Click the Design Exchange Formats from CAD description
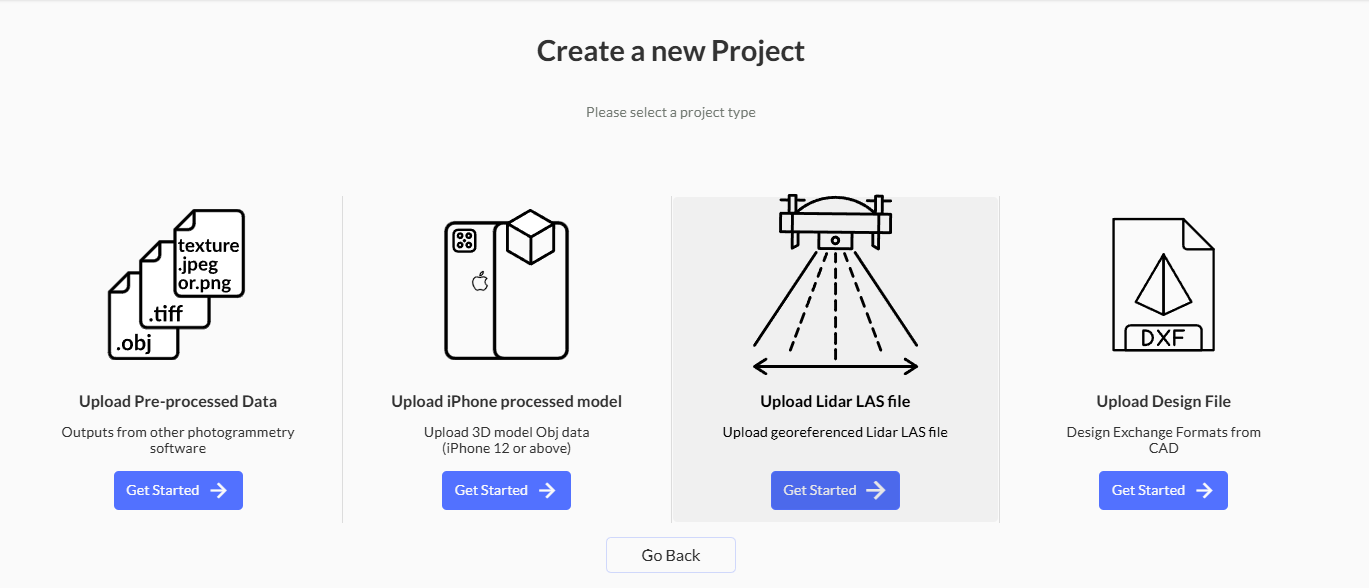The height and width of the screenshot is (588, 1369). point(1163,440)
